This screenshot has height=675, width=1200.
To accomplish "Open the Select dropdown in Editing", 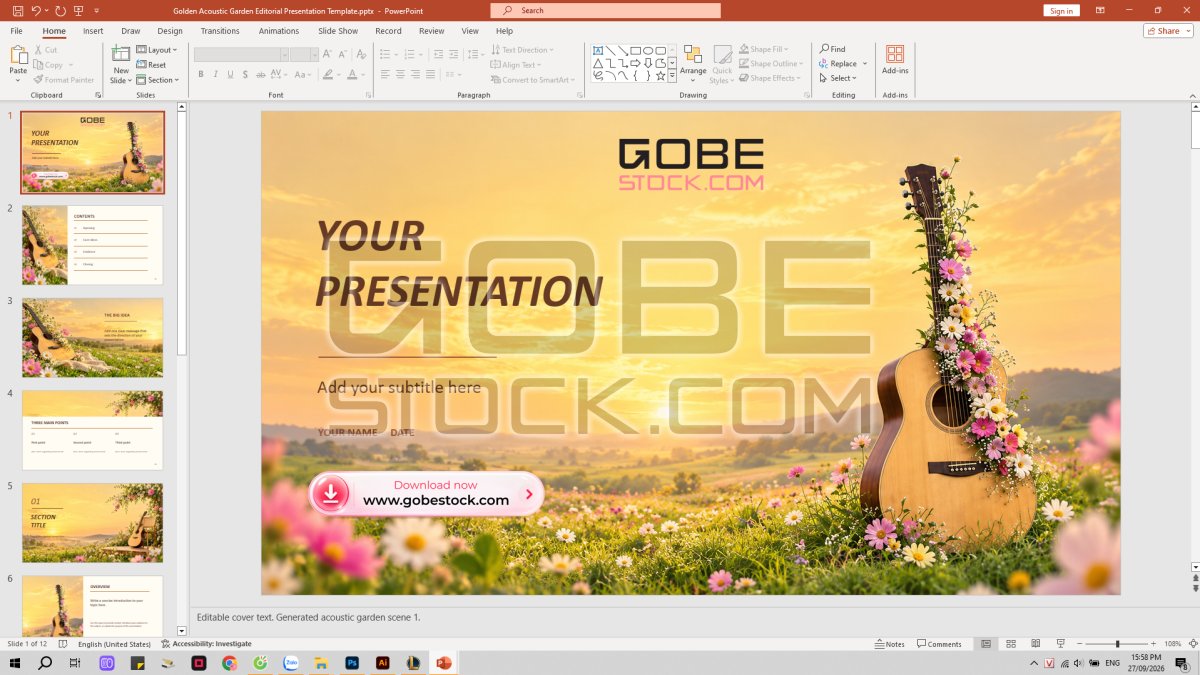I will click(x=838, y=78).
